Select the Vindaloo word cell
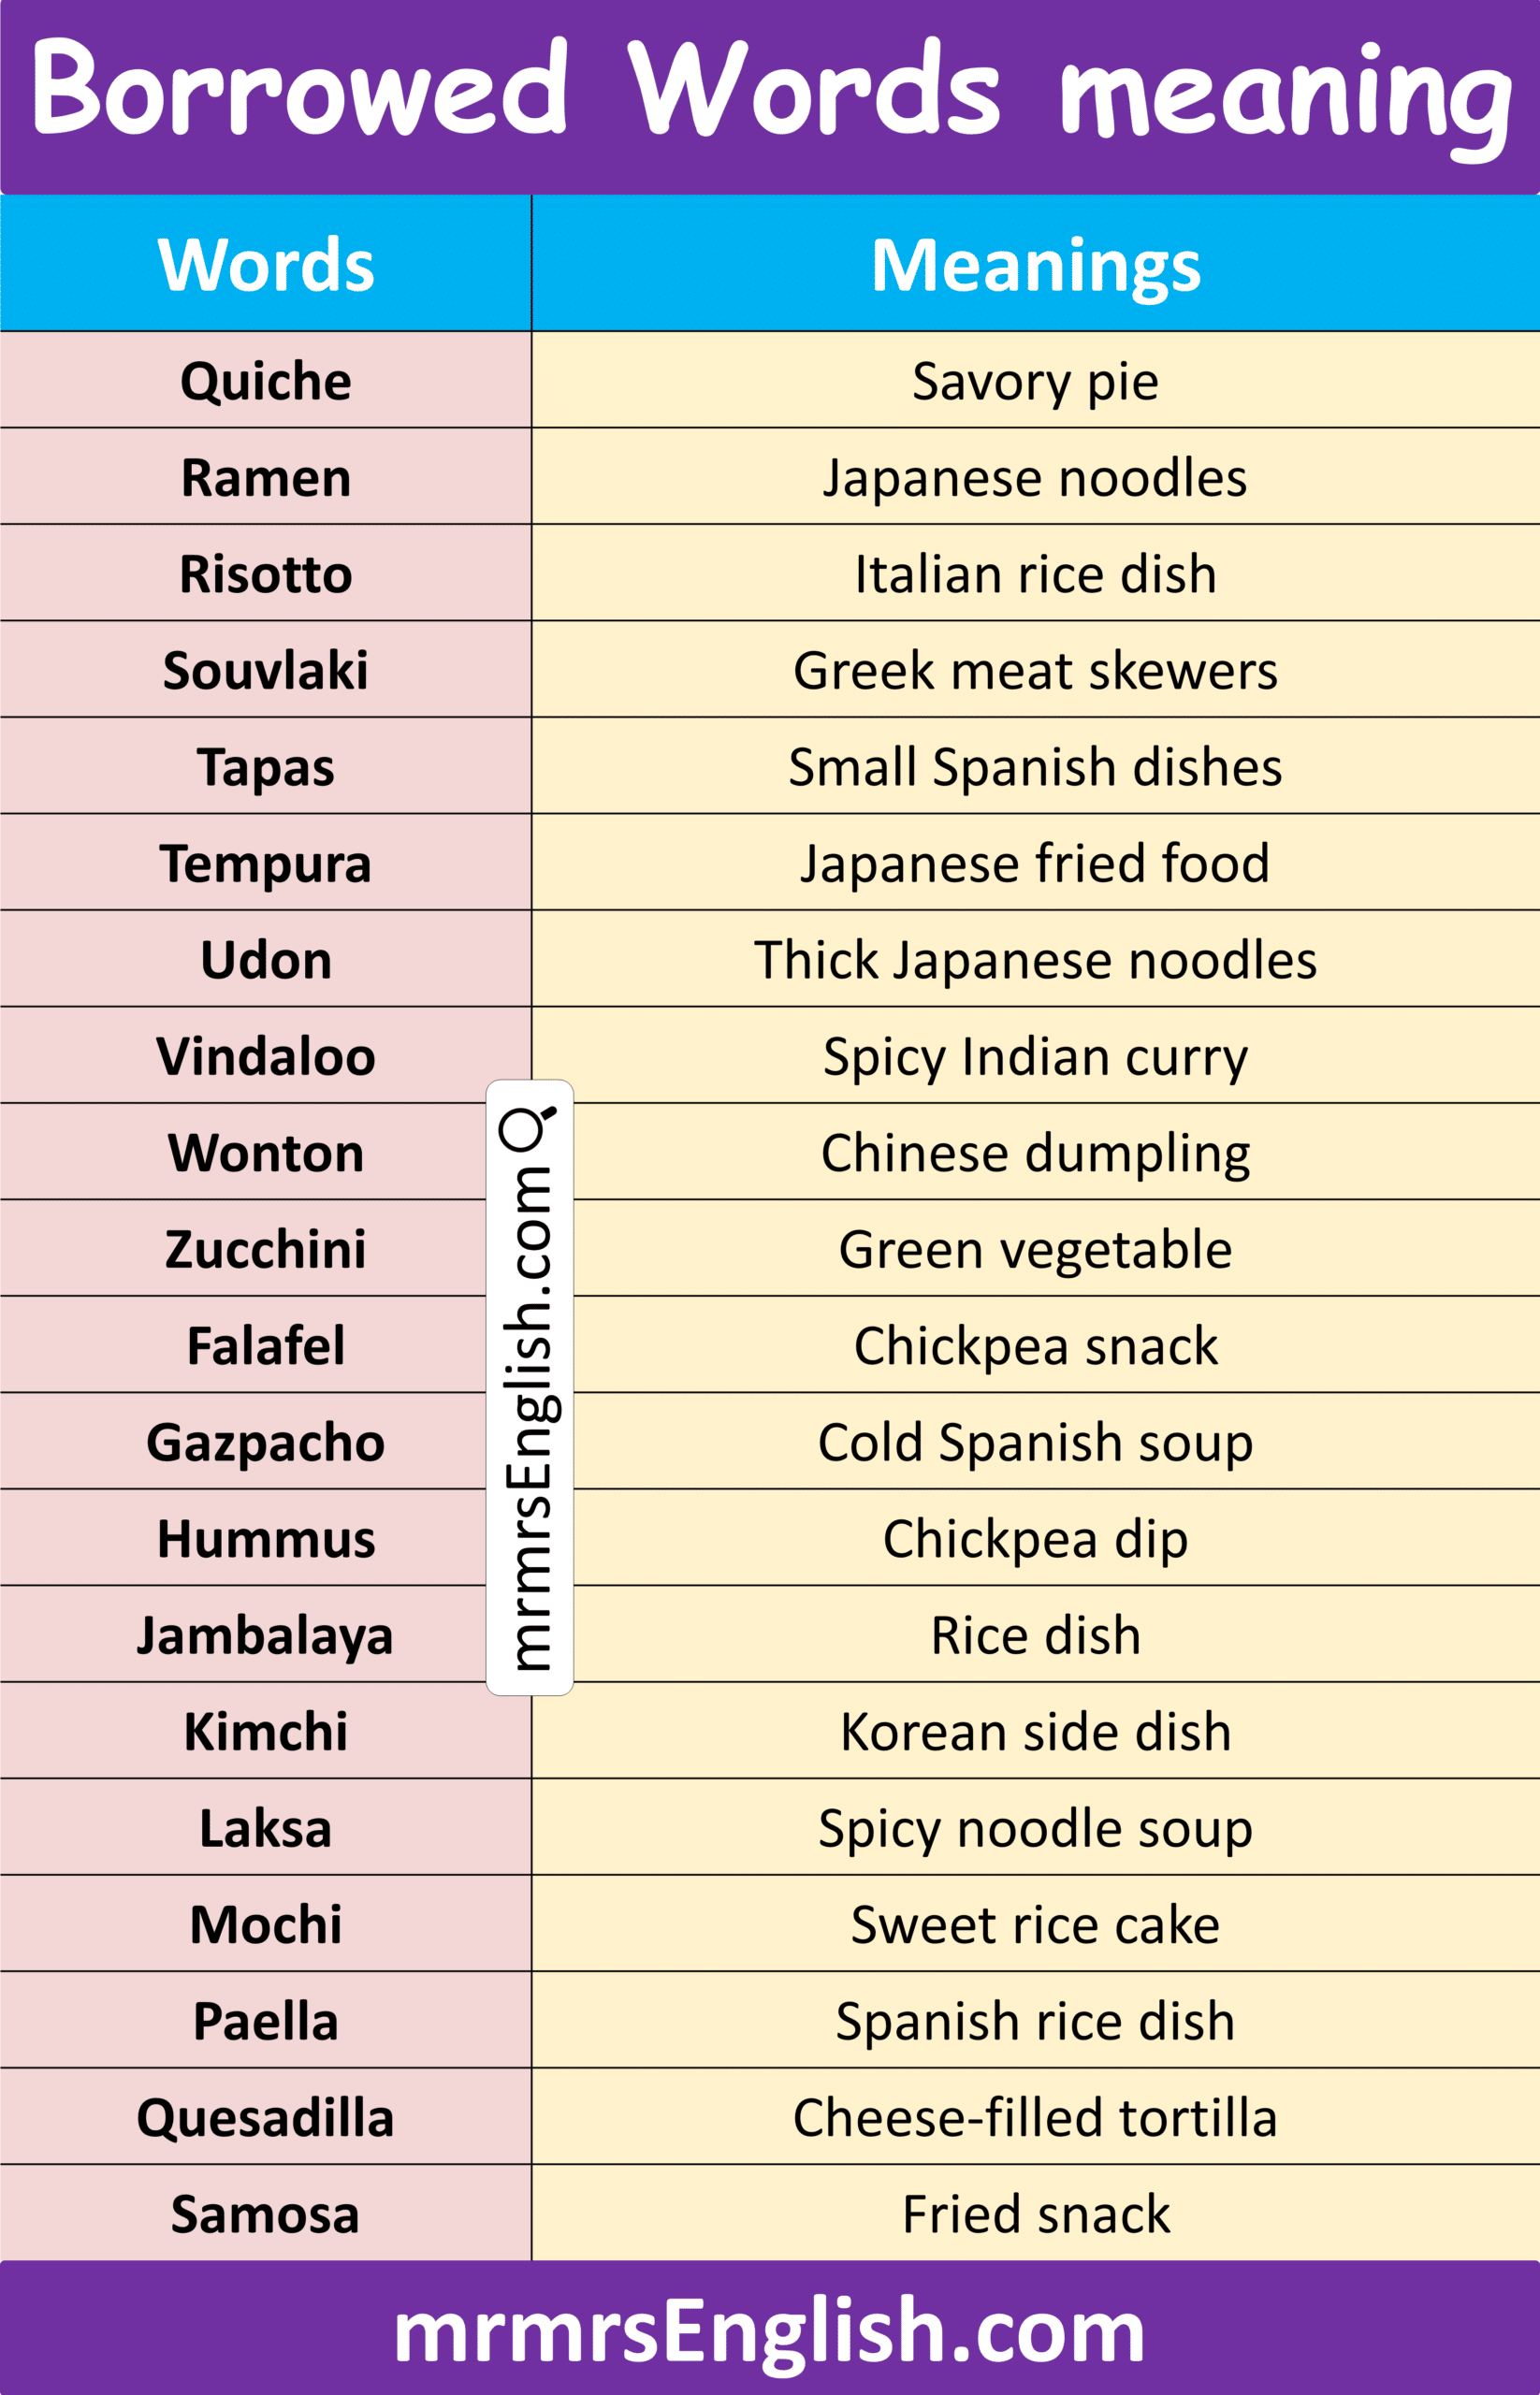 (266, 1056)
